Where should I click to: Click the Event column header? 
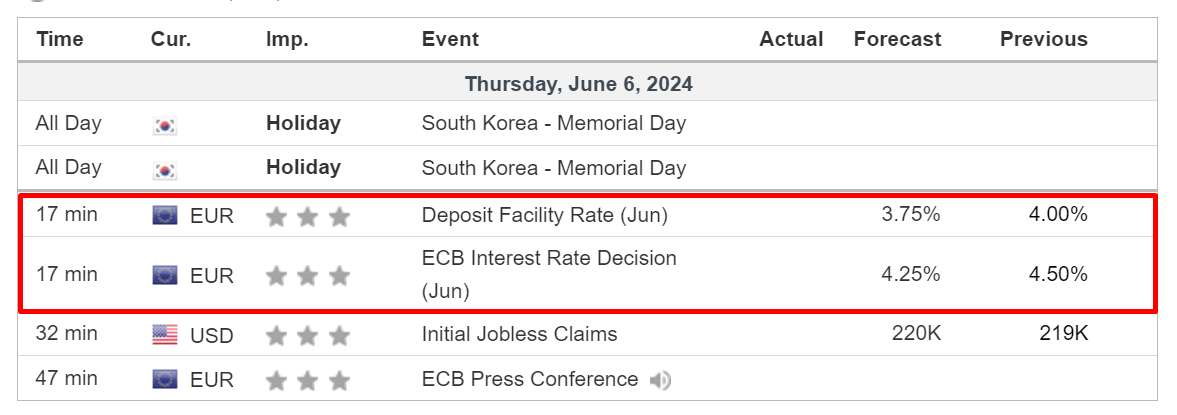[450, 39]
